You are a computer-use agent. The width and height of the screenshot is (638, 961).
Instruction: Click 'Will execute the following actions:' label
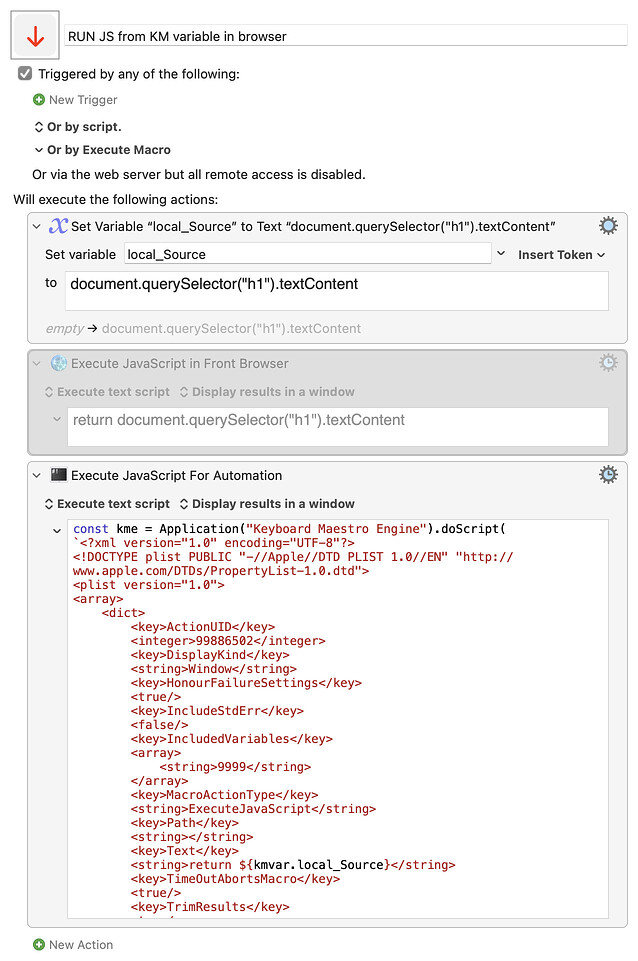(x=116, y=200)
